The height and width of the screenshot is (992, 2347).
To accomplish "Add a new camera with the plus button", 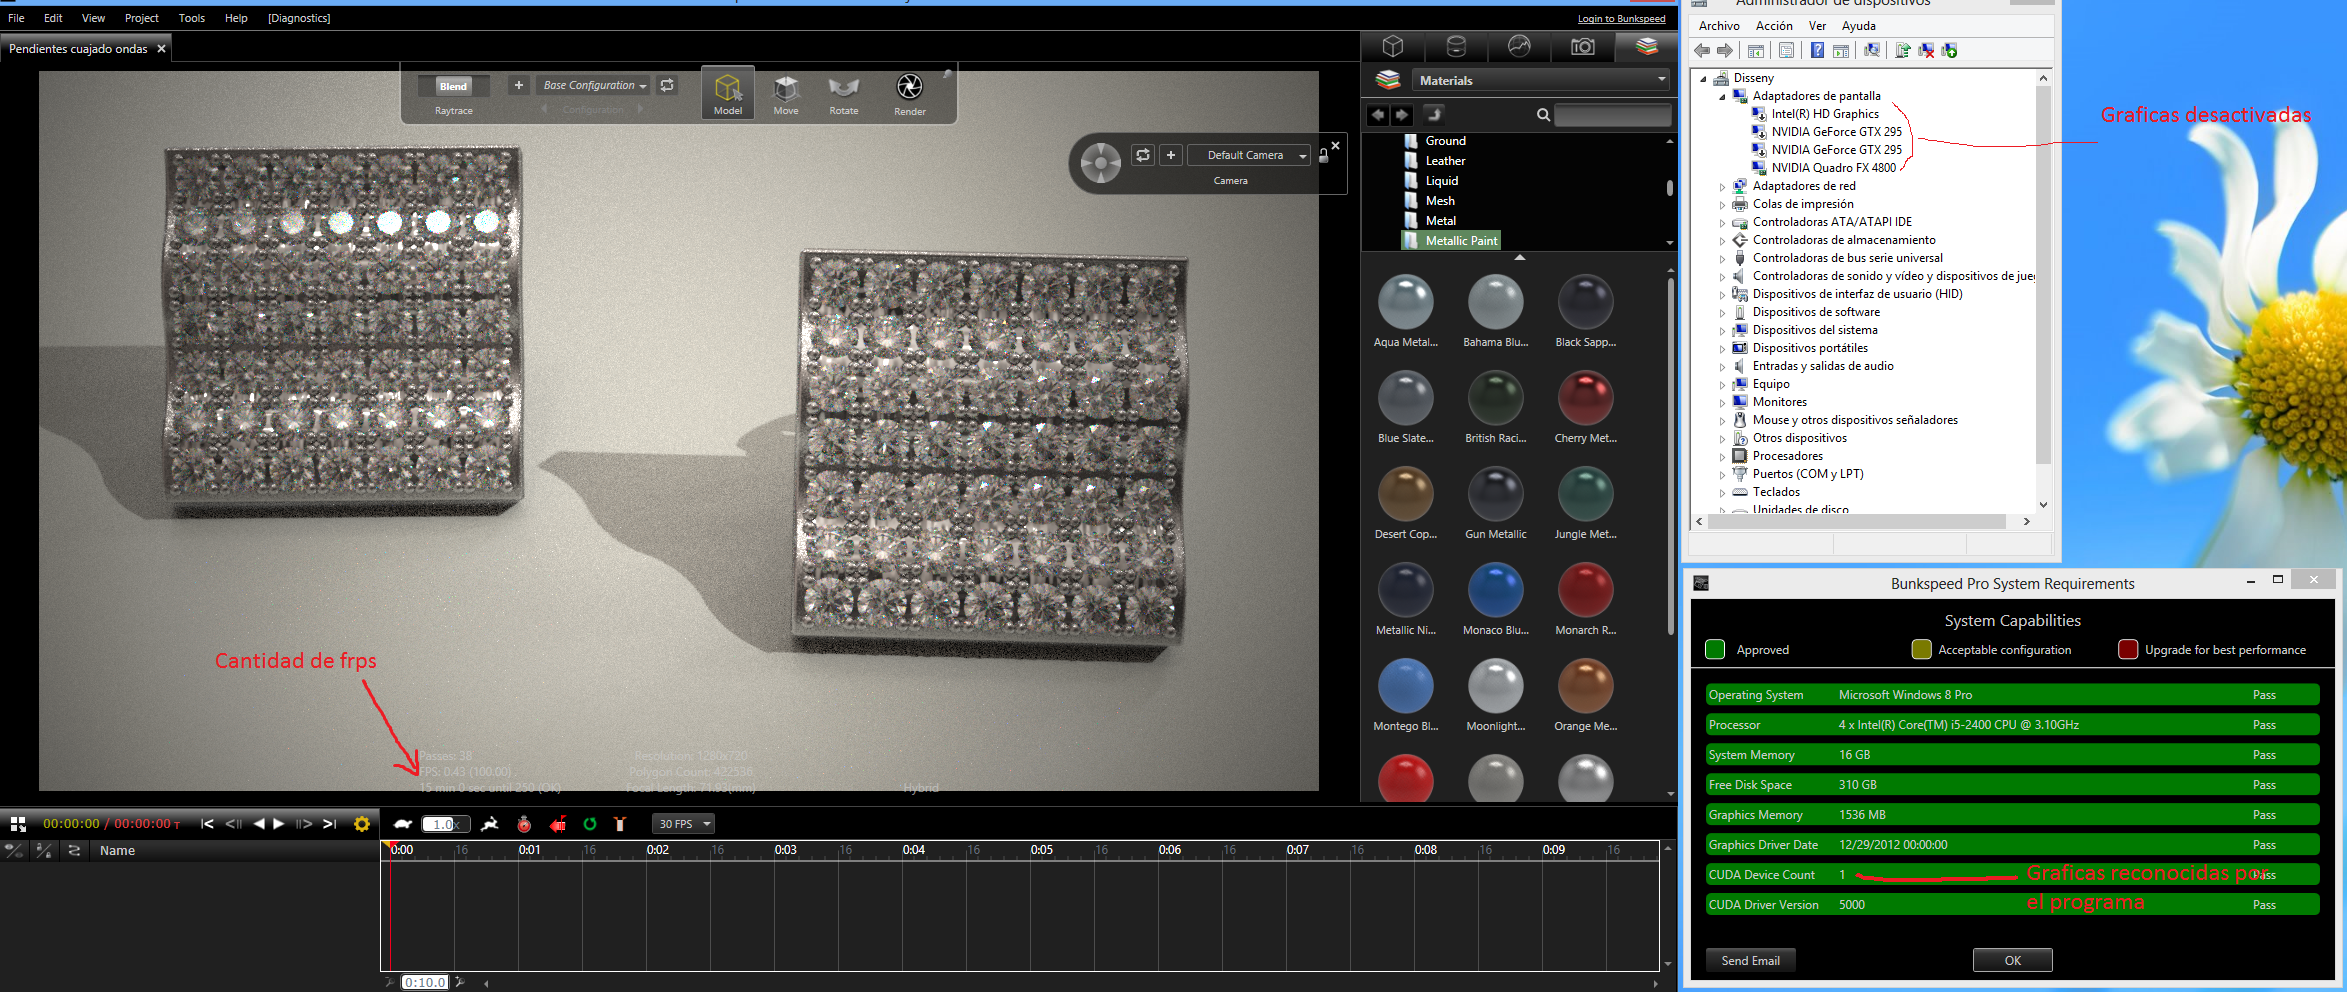I will point(1171,155).
